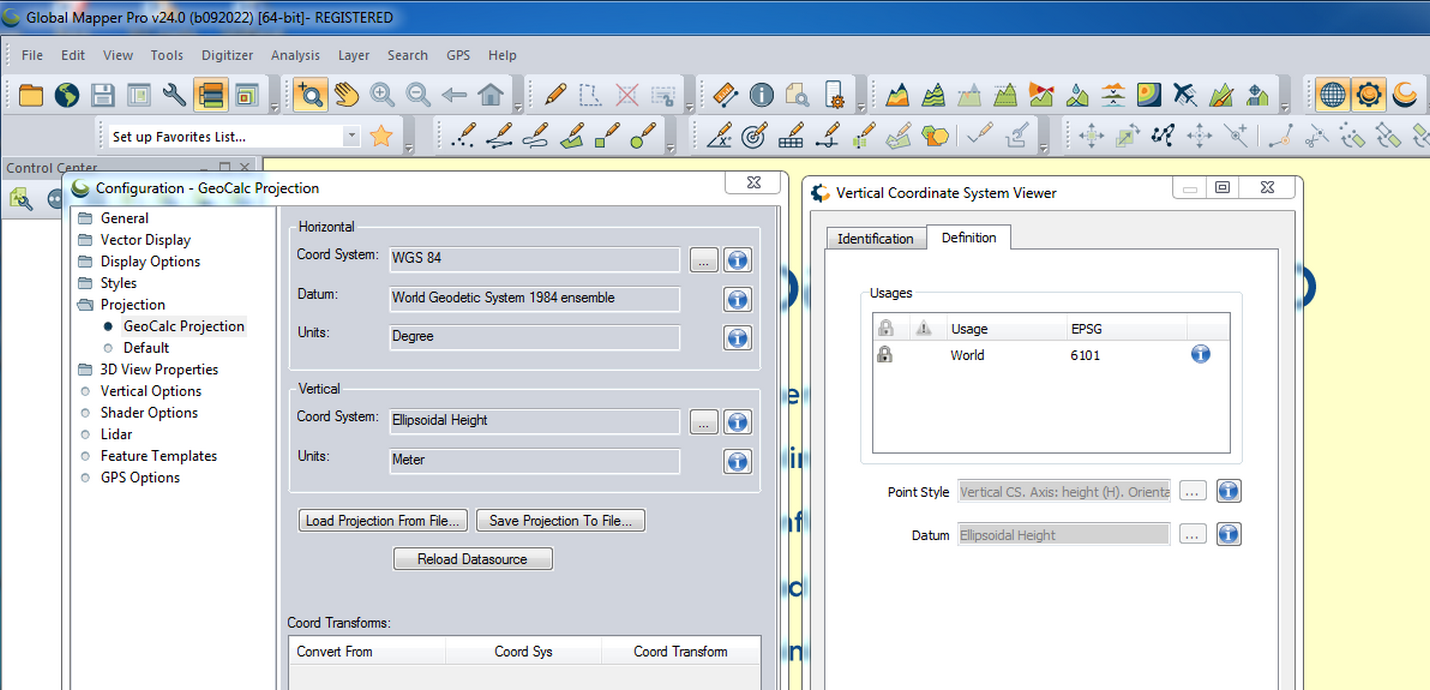This screenshot has height=690, width=1430.
Task: Select the Feature Info tool
Action: tap(762, 95)
